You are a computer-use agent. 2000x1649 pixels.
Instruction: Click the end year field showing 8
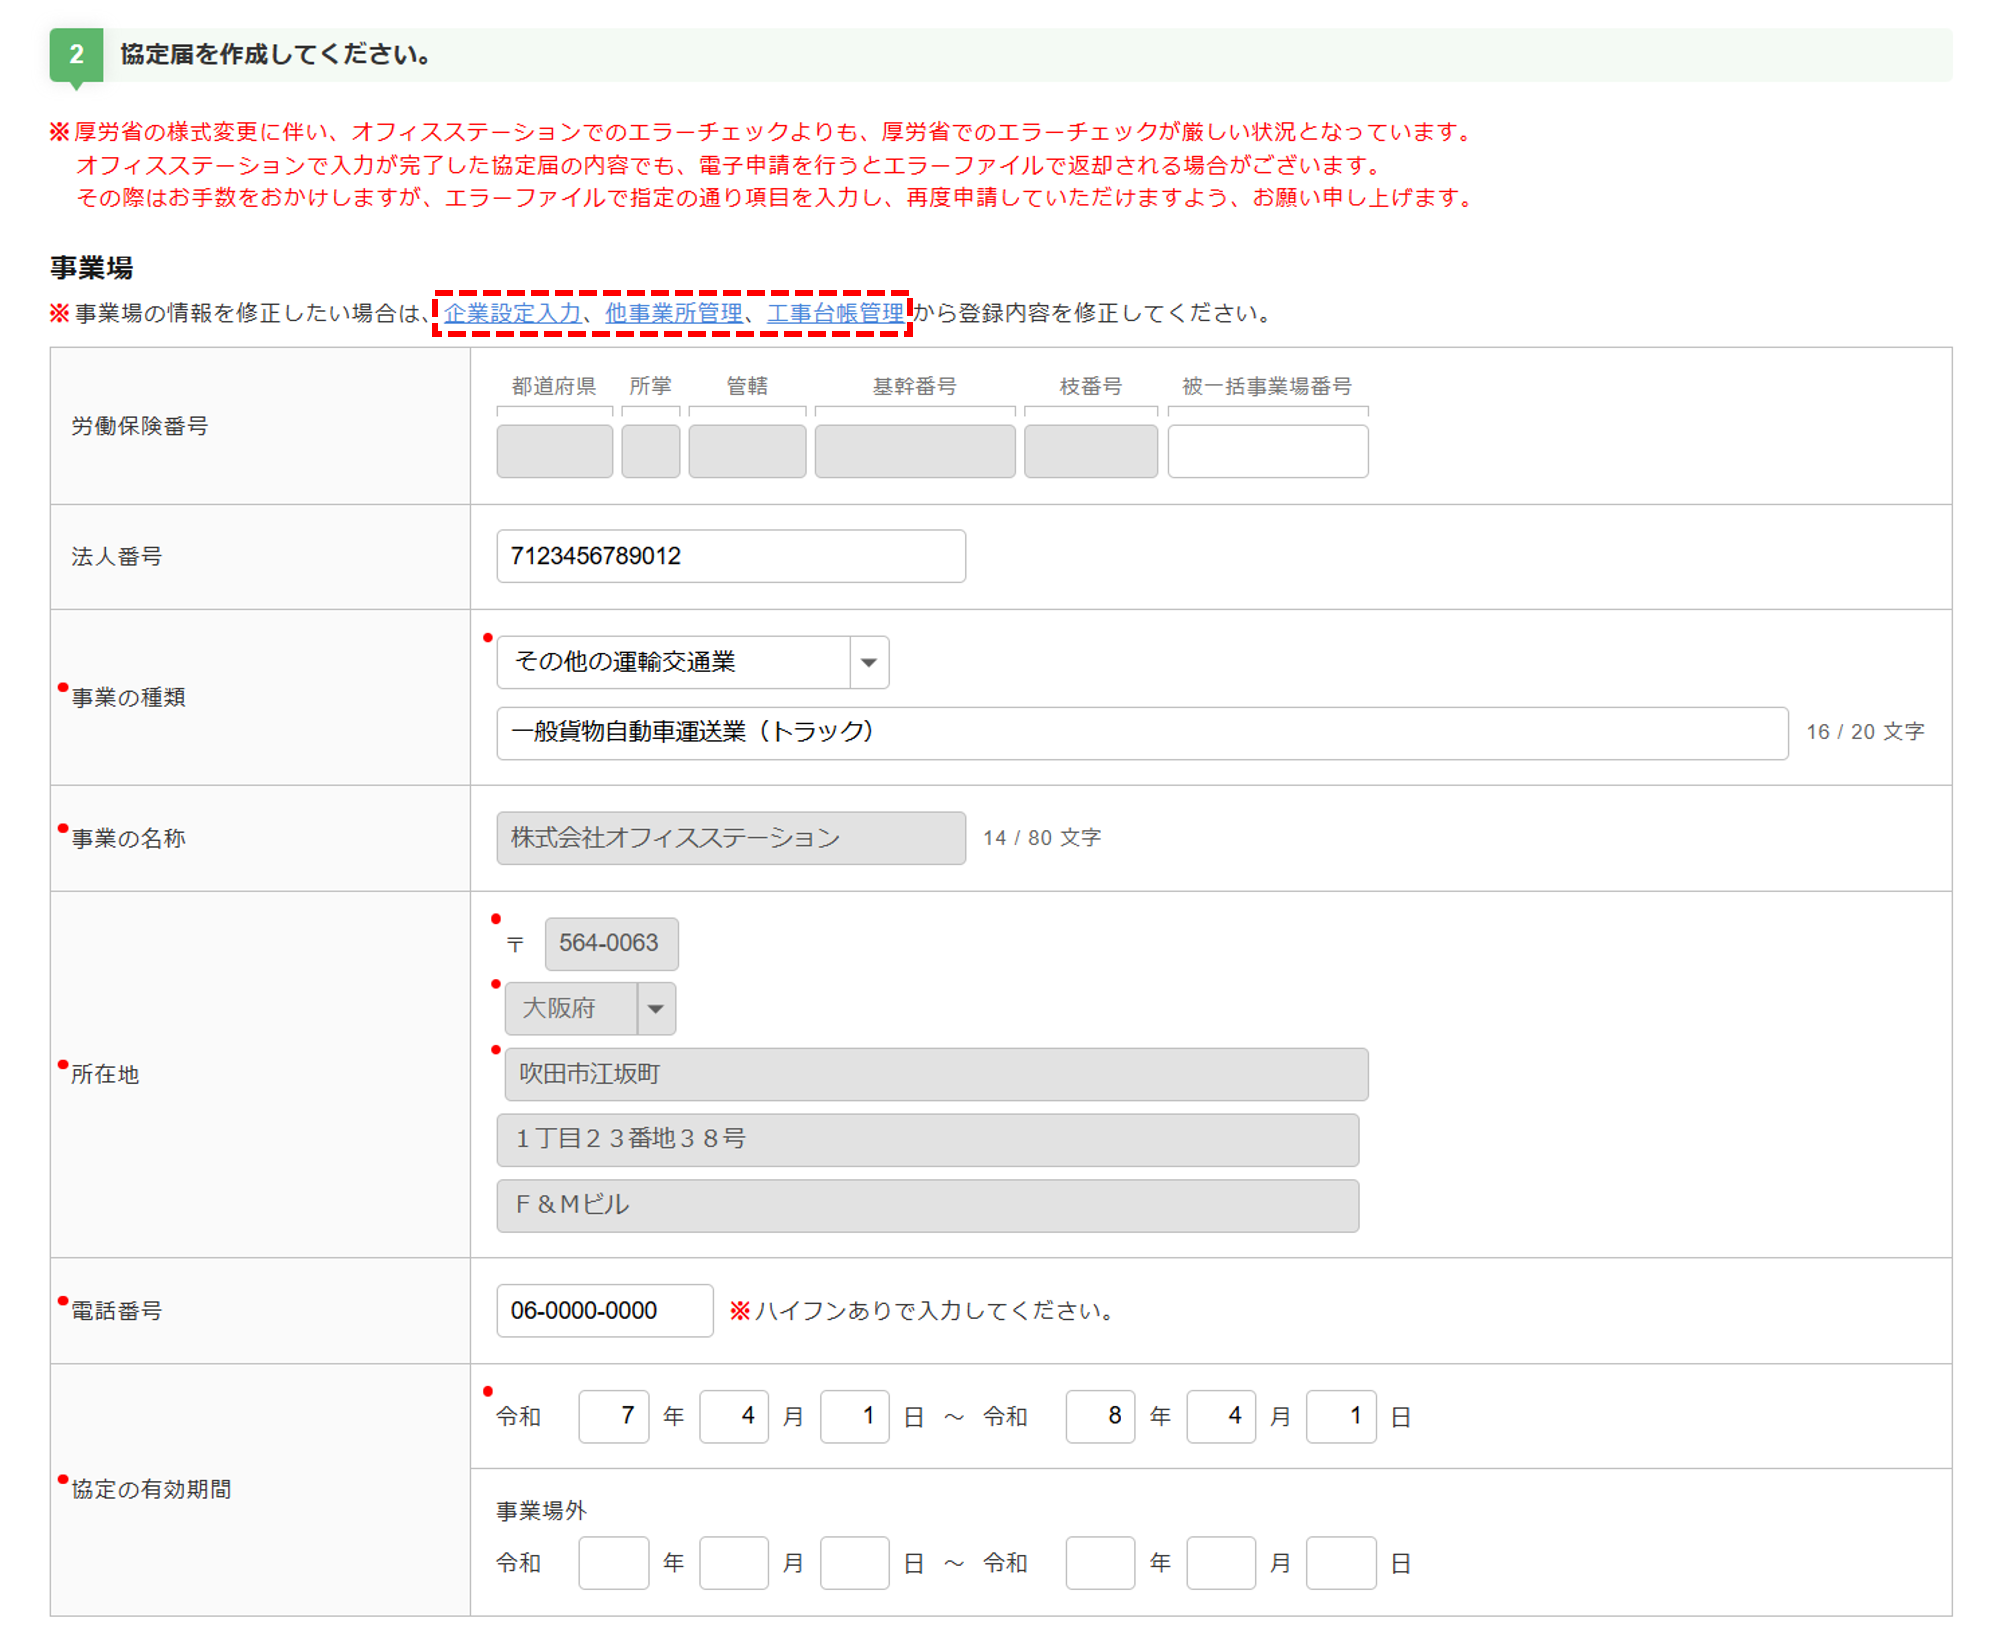[1100, 1415]
